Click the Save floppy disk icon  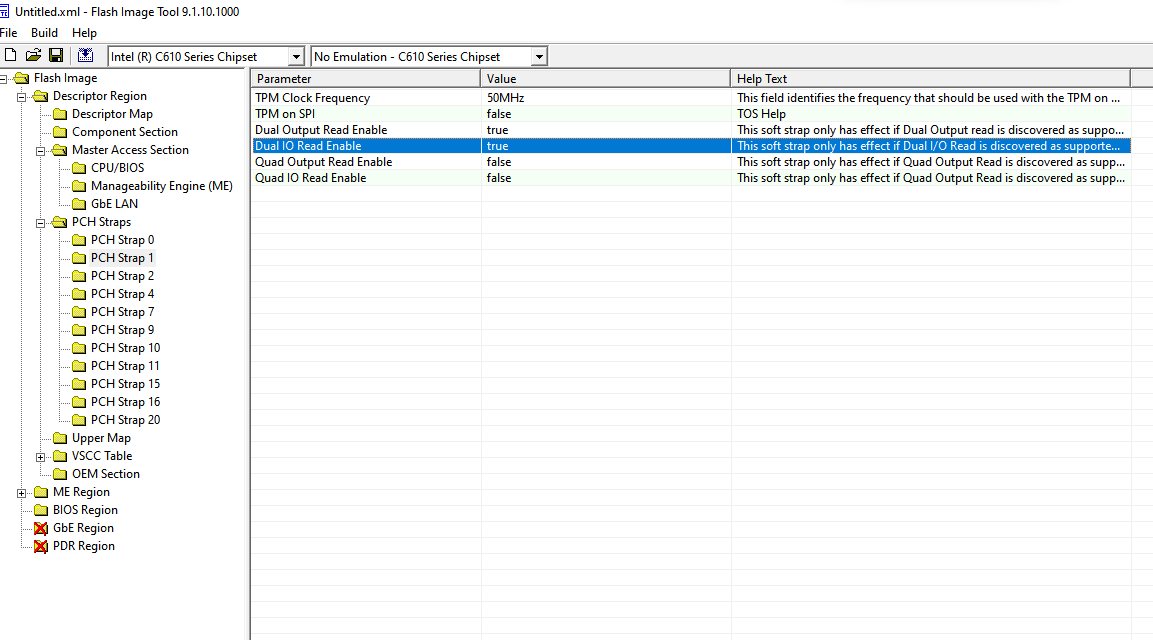click(x=56, y=56)
